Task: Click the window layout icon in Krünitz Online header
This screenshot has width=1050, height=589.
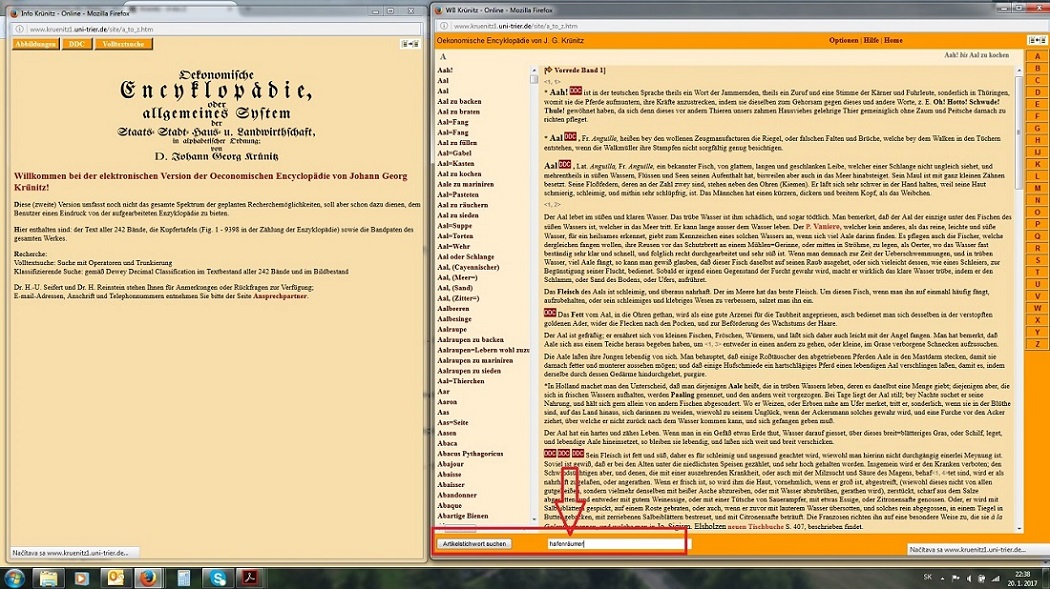Action: (x=1037, y=41)
